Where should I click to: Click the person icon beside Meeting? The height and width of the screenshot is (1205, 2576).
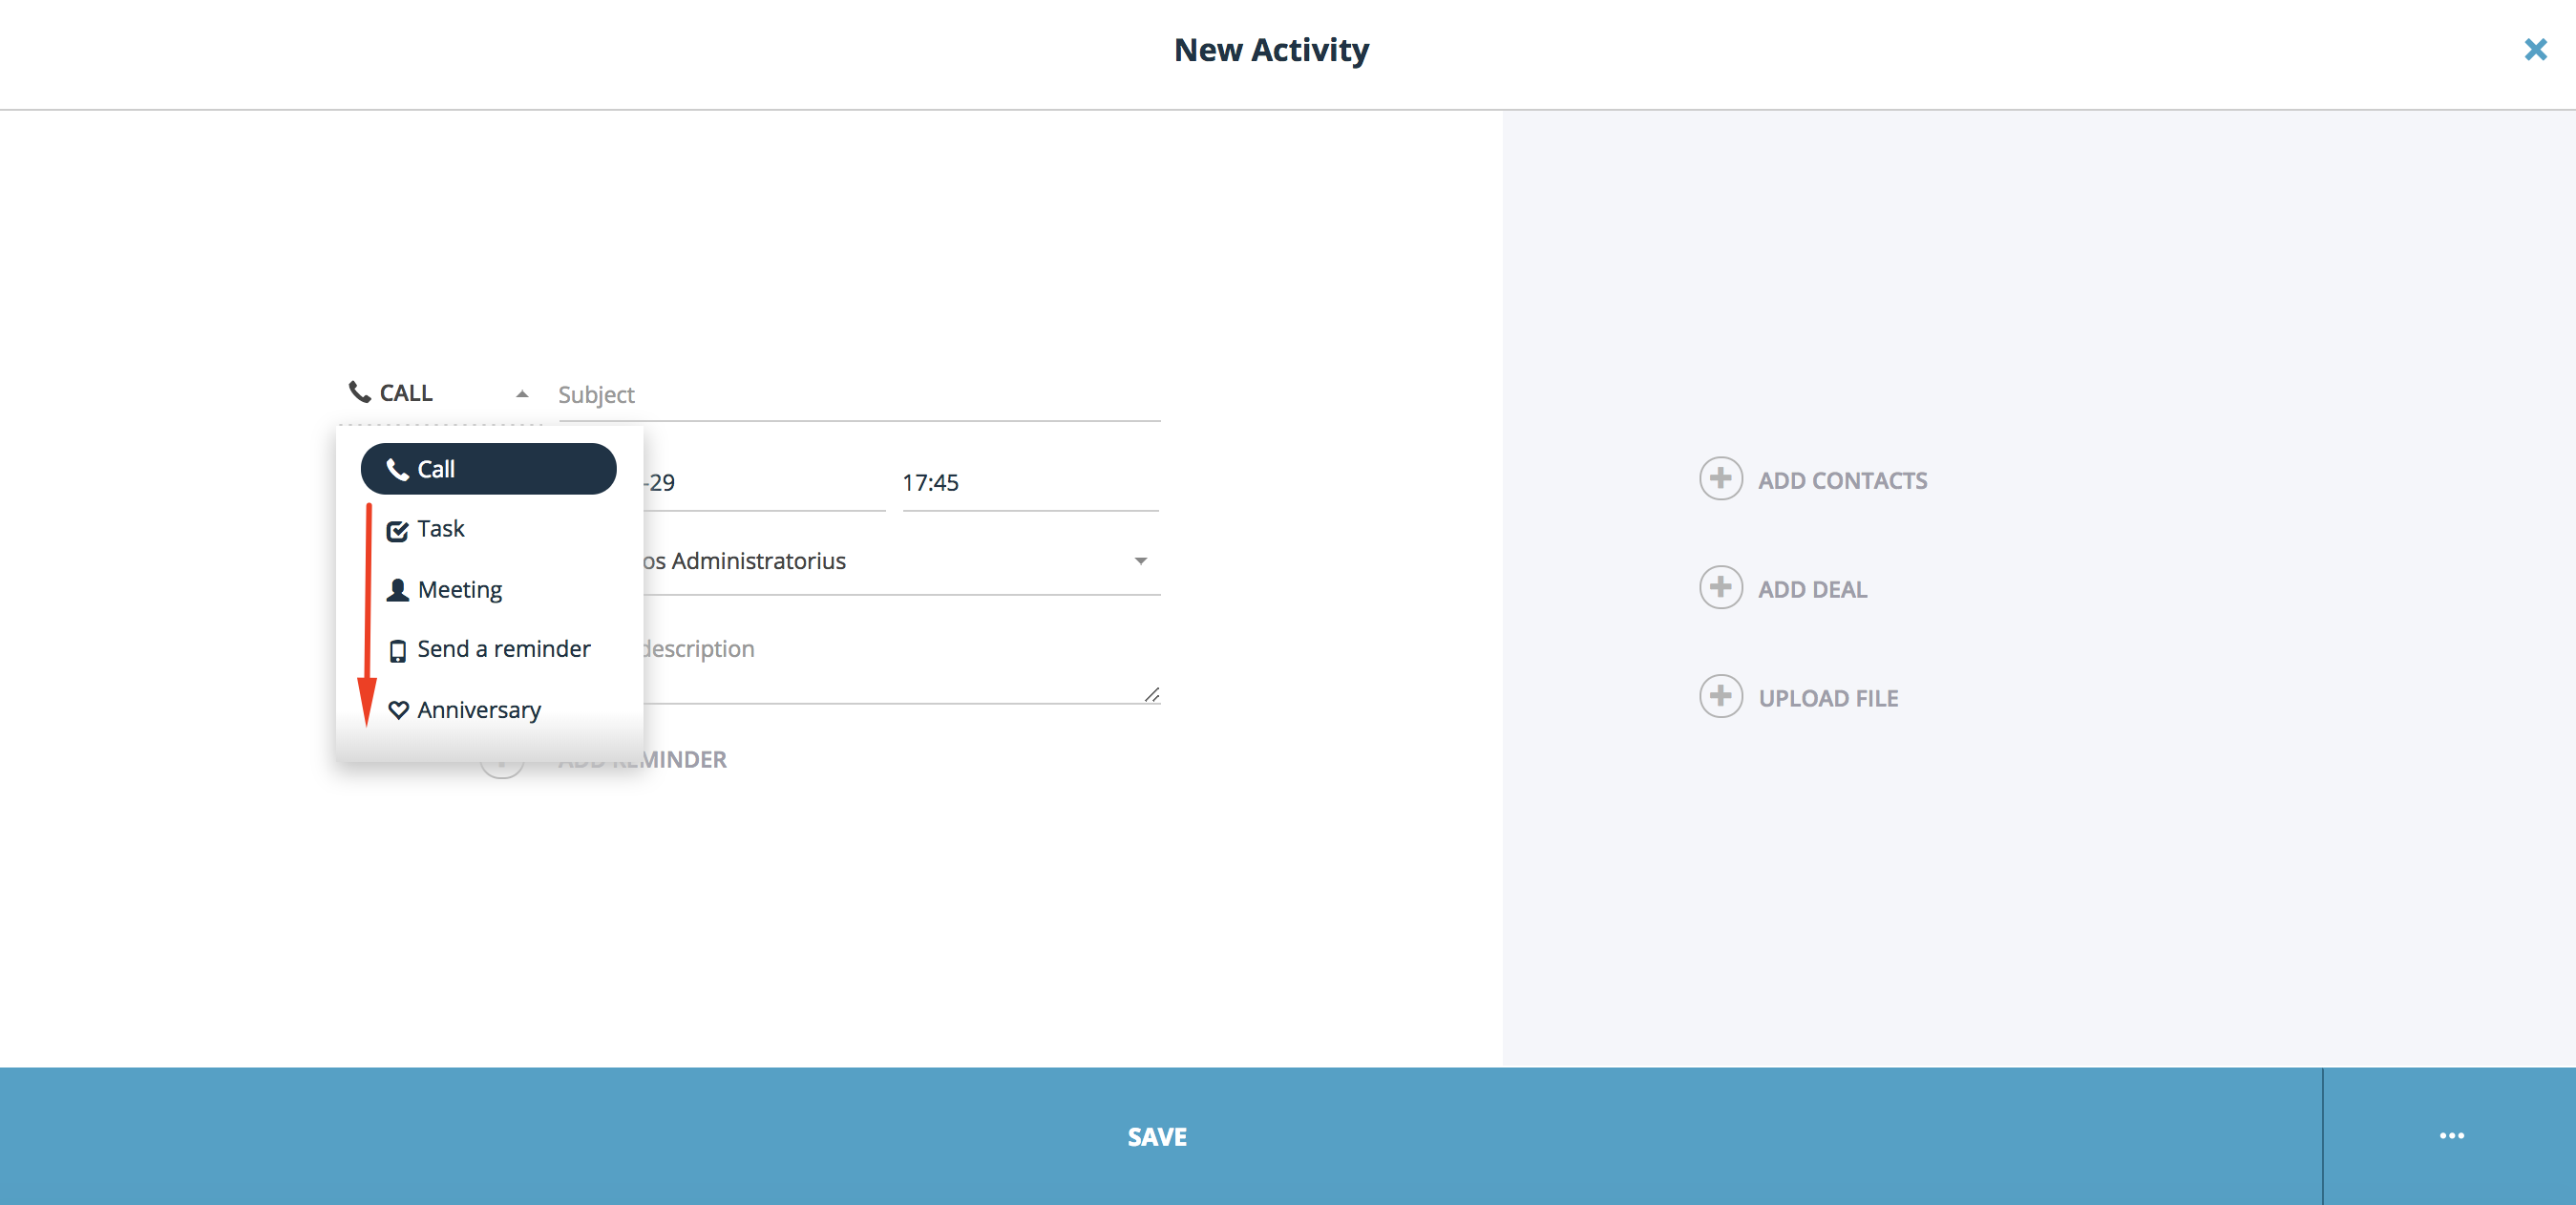point(397,590)
